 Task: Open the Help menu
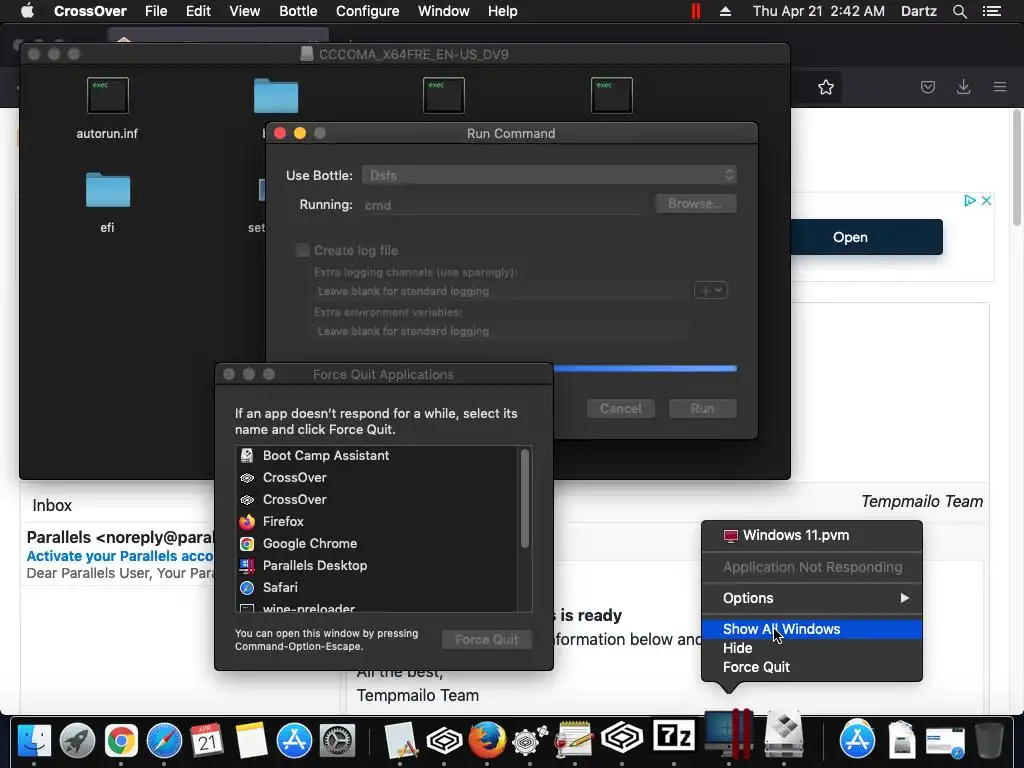502,11
